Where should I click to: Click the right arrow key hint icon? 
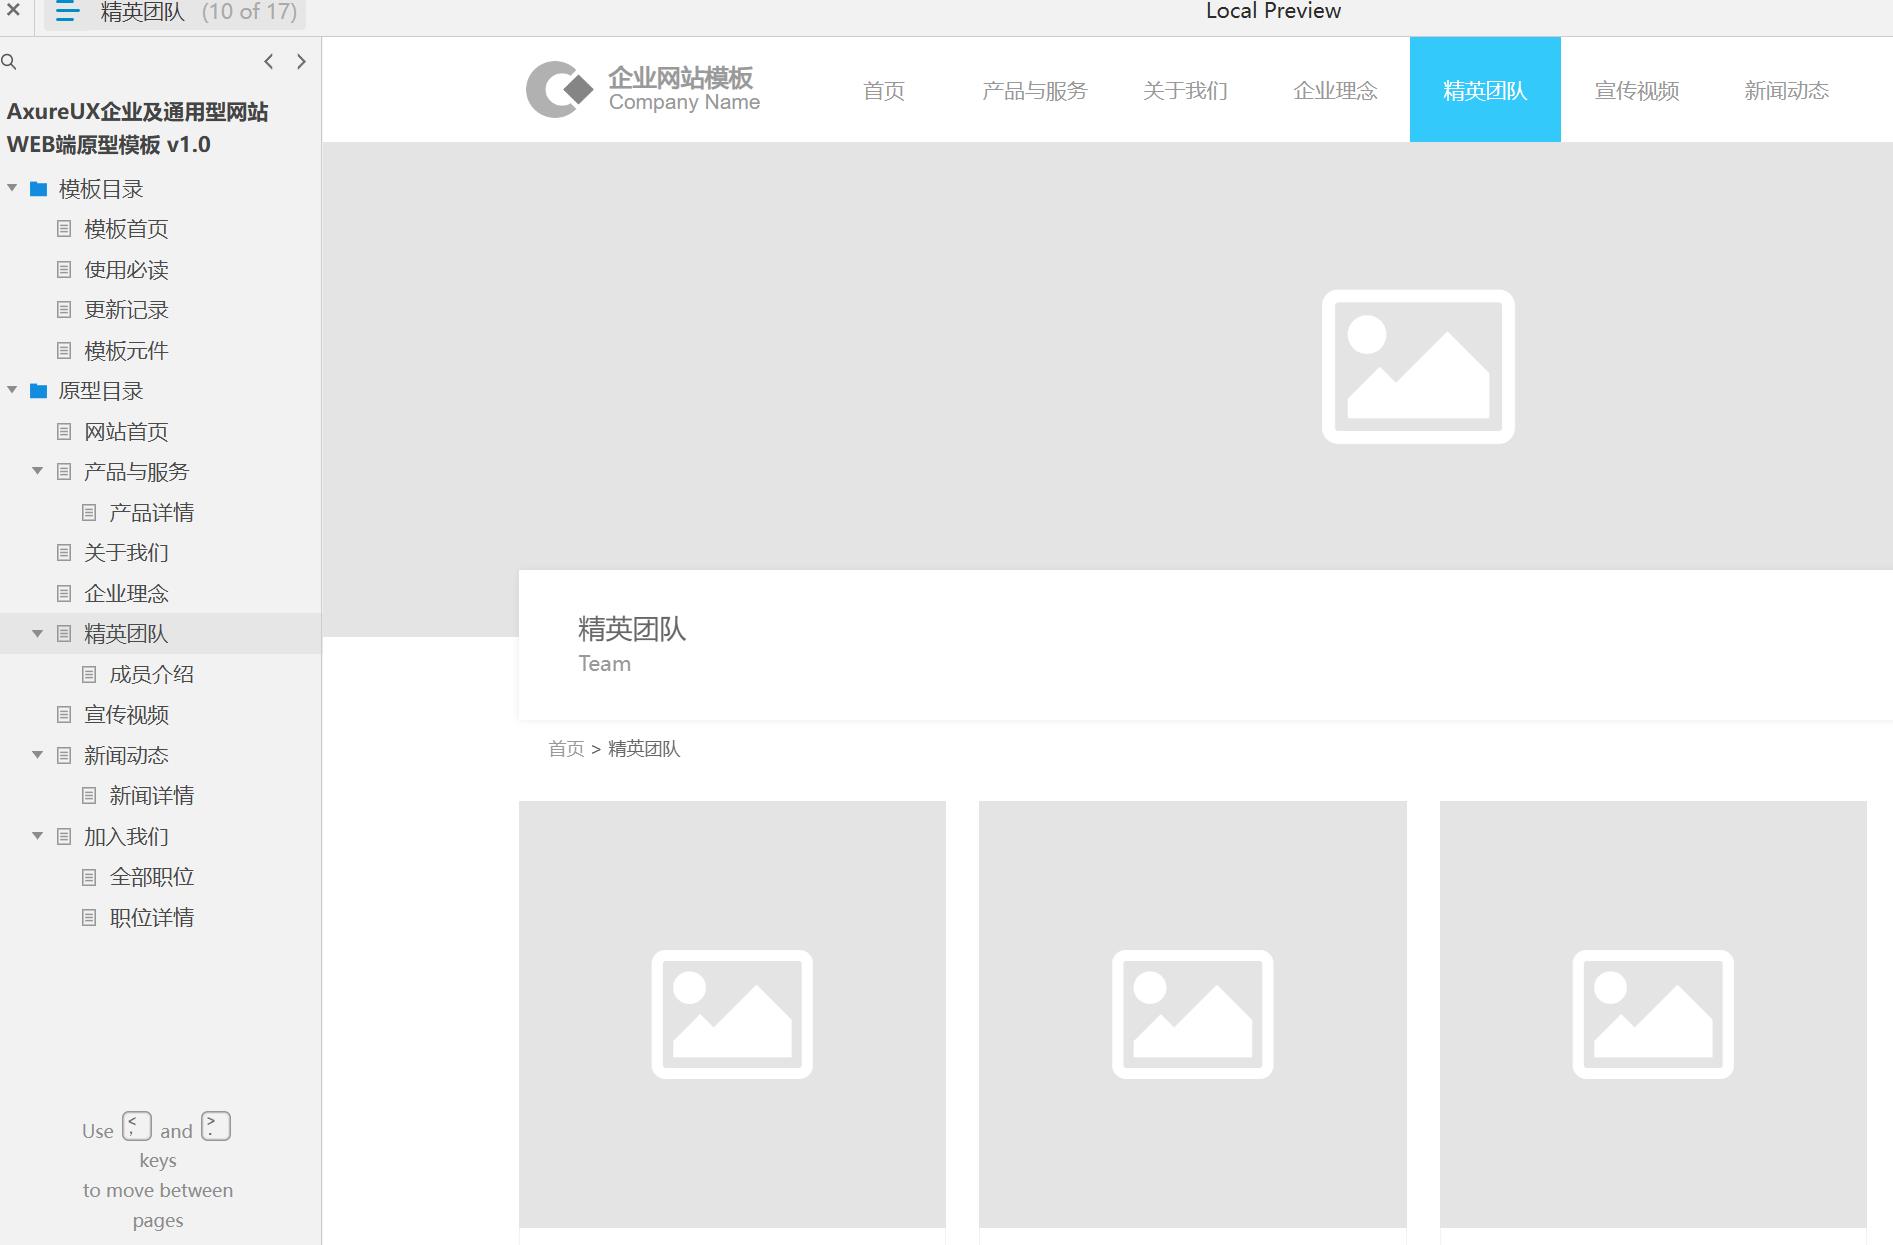click(x=216, y=1126)
